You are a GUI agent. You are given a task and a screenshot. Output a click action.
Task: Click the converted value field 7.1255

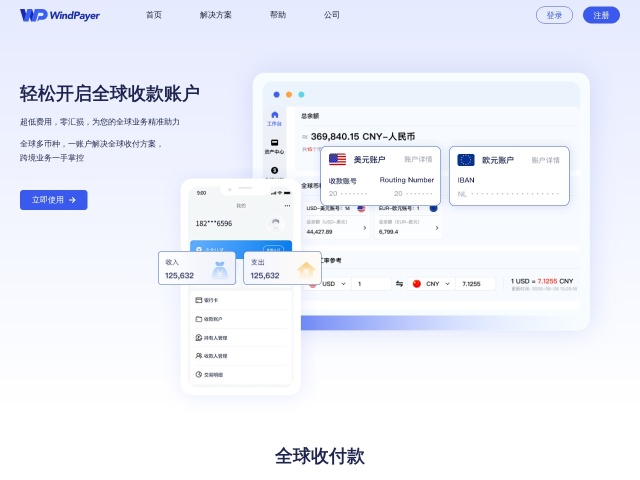click(476, 284)
